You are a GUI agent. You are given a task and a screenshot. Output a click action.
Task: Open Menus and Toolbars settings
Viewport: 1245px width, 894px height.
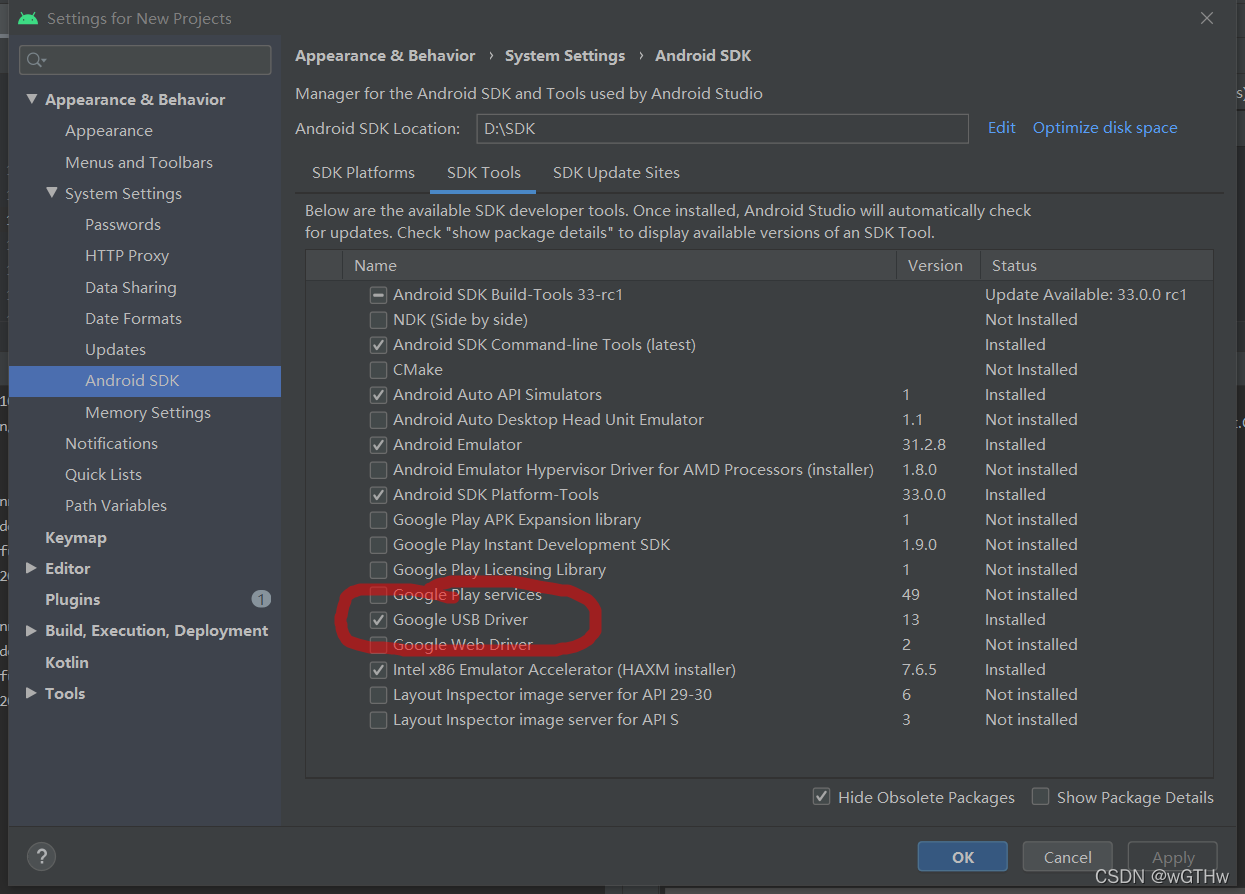[139, 162]
